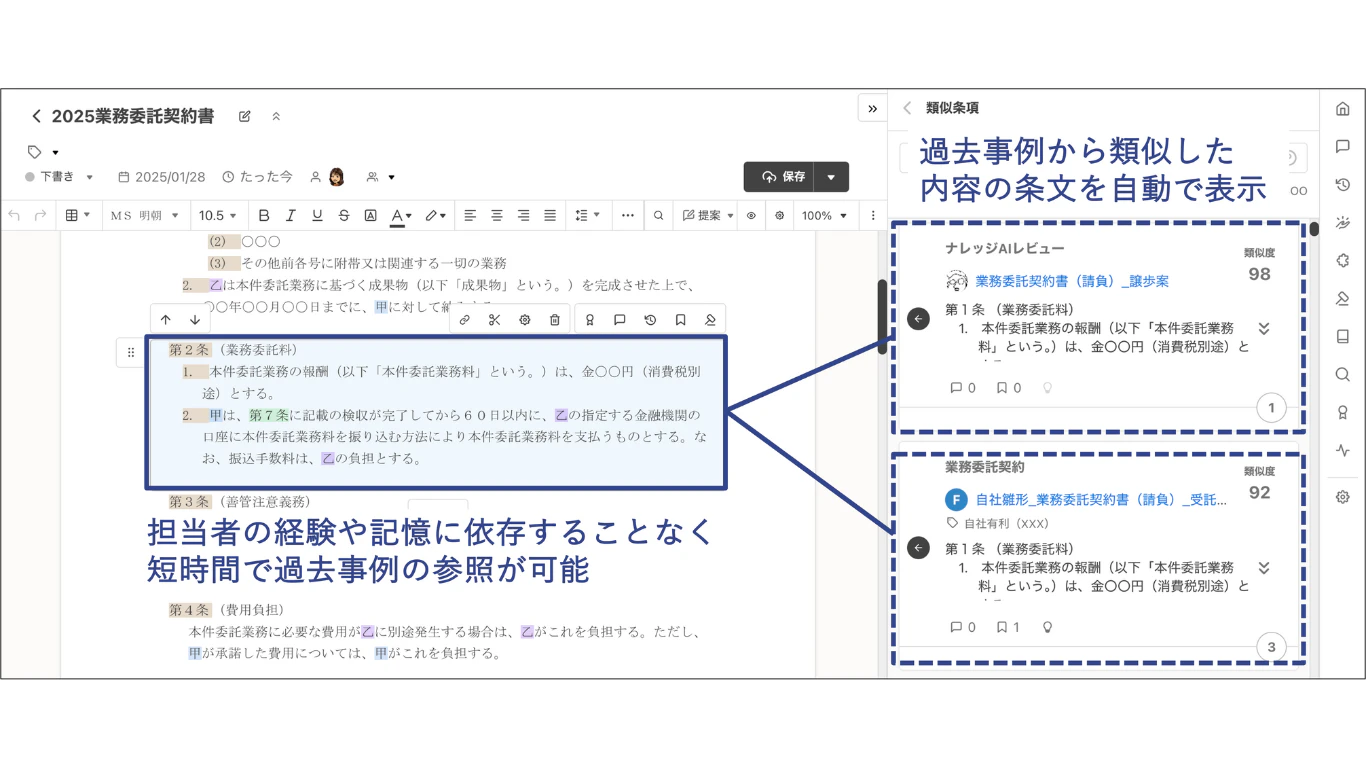Viewport: 1366px width, 768px height.
Task: Open the search icon in the right sidebar
Action: click(1343, 374)
